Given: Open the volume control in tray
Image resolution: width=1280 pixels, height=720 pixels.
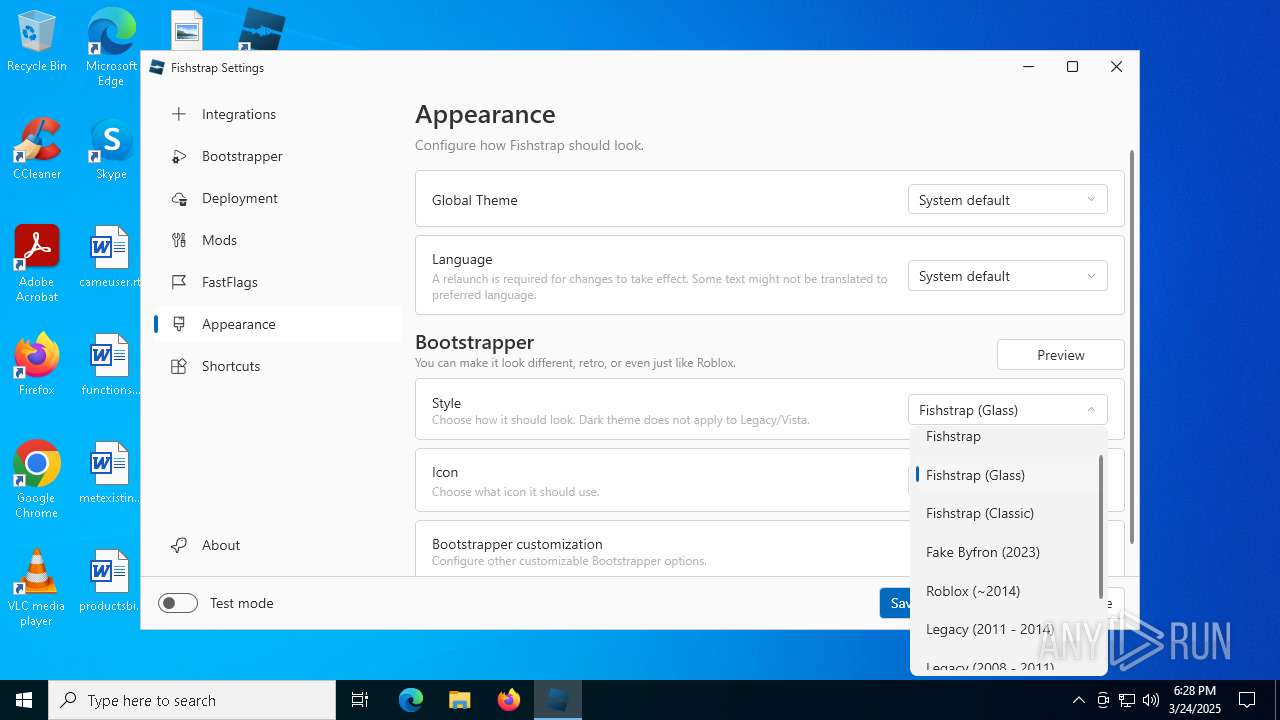Looking at the screenshot, I should pyautogui.click(x=1151, y=700).
